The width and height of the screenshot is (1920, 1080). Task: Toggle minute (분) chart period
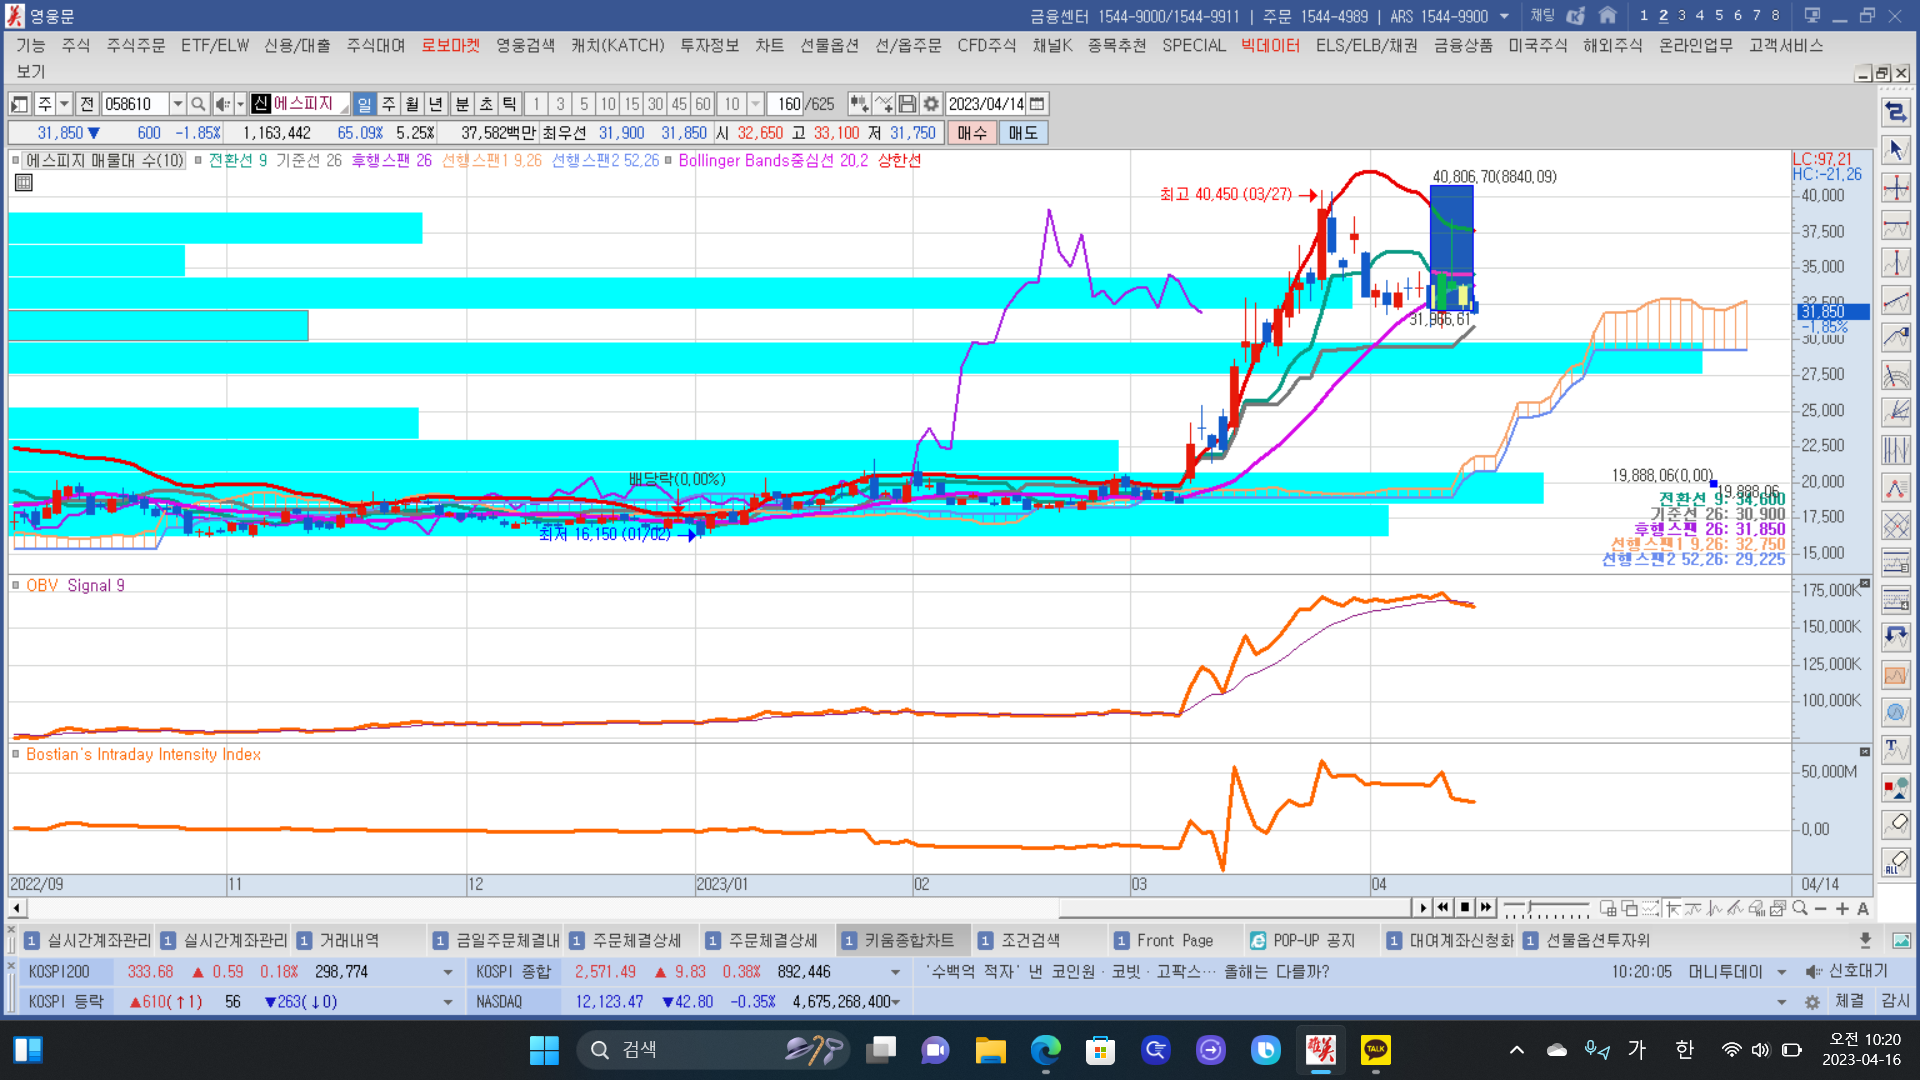click(462, 104)
